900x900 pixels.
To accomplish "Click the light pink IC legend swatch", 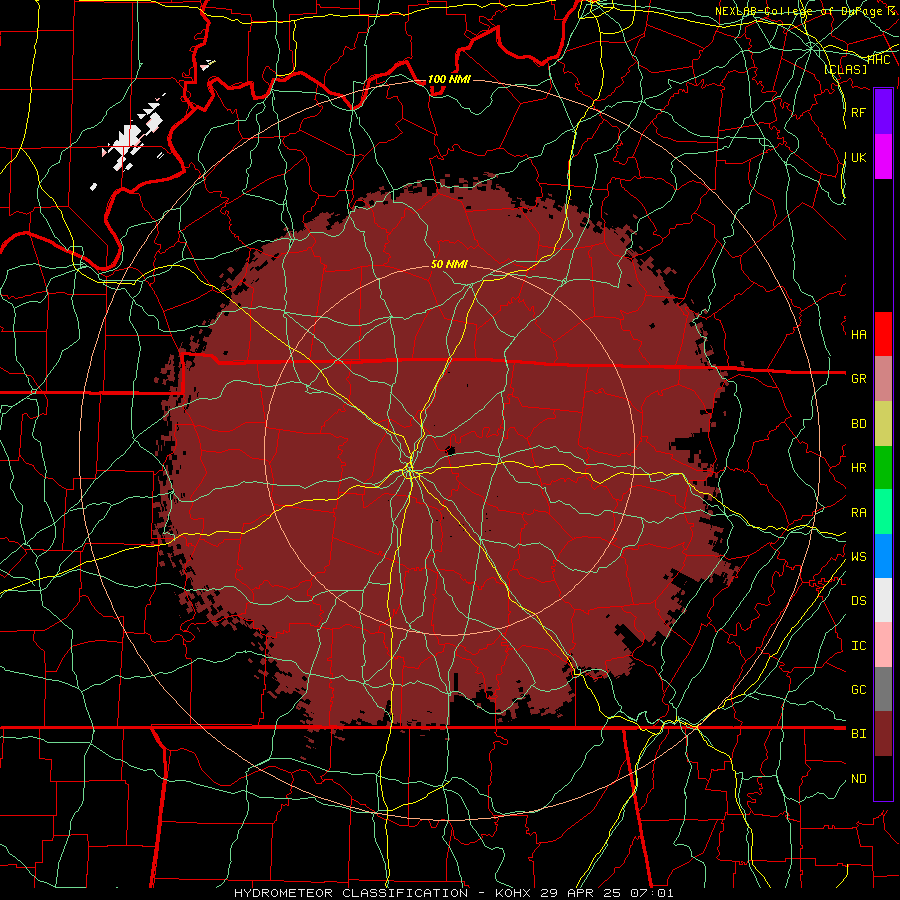I will click(x=883, y=645).
